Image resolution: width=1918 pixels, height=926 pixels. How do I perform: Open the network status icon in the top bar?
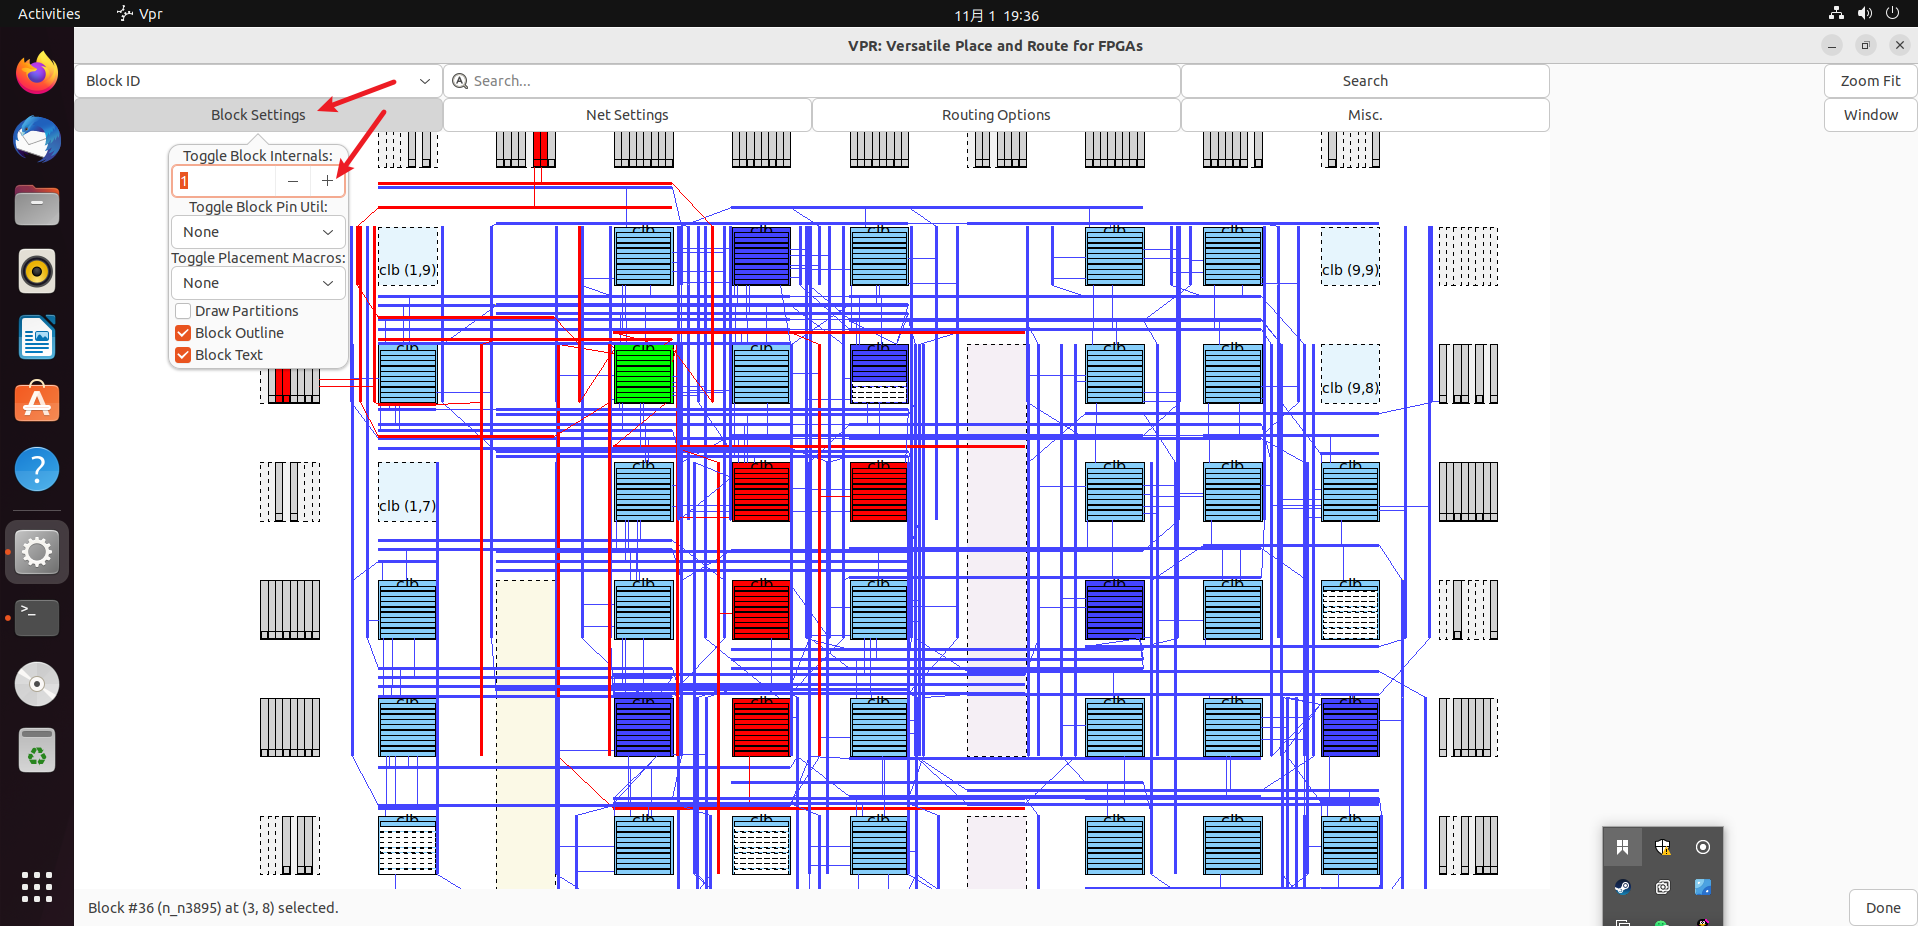point(1836,14)
